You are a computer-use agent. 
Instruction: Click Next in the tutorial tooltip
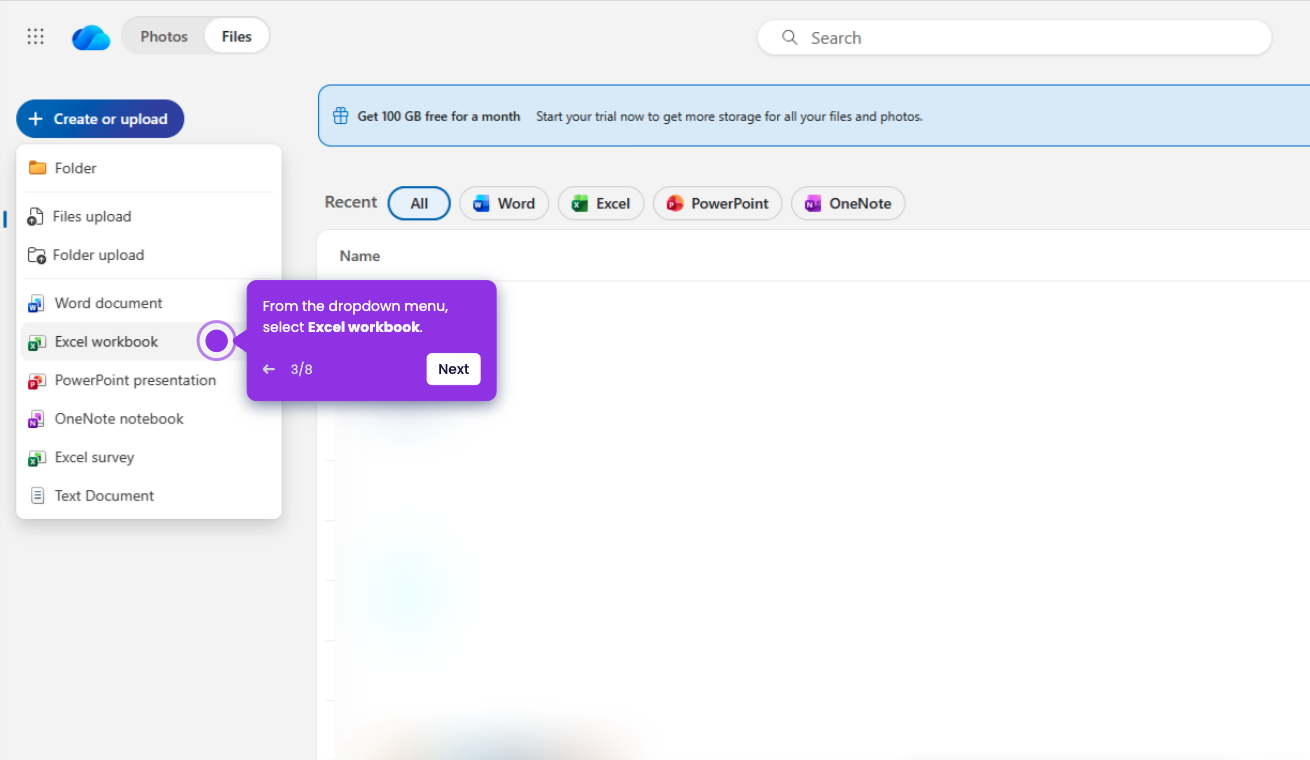454,370
